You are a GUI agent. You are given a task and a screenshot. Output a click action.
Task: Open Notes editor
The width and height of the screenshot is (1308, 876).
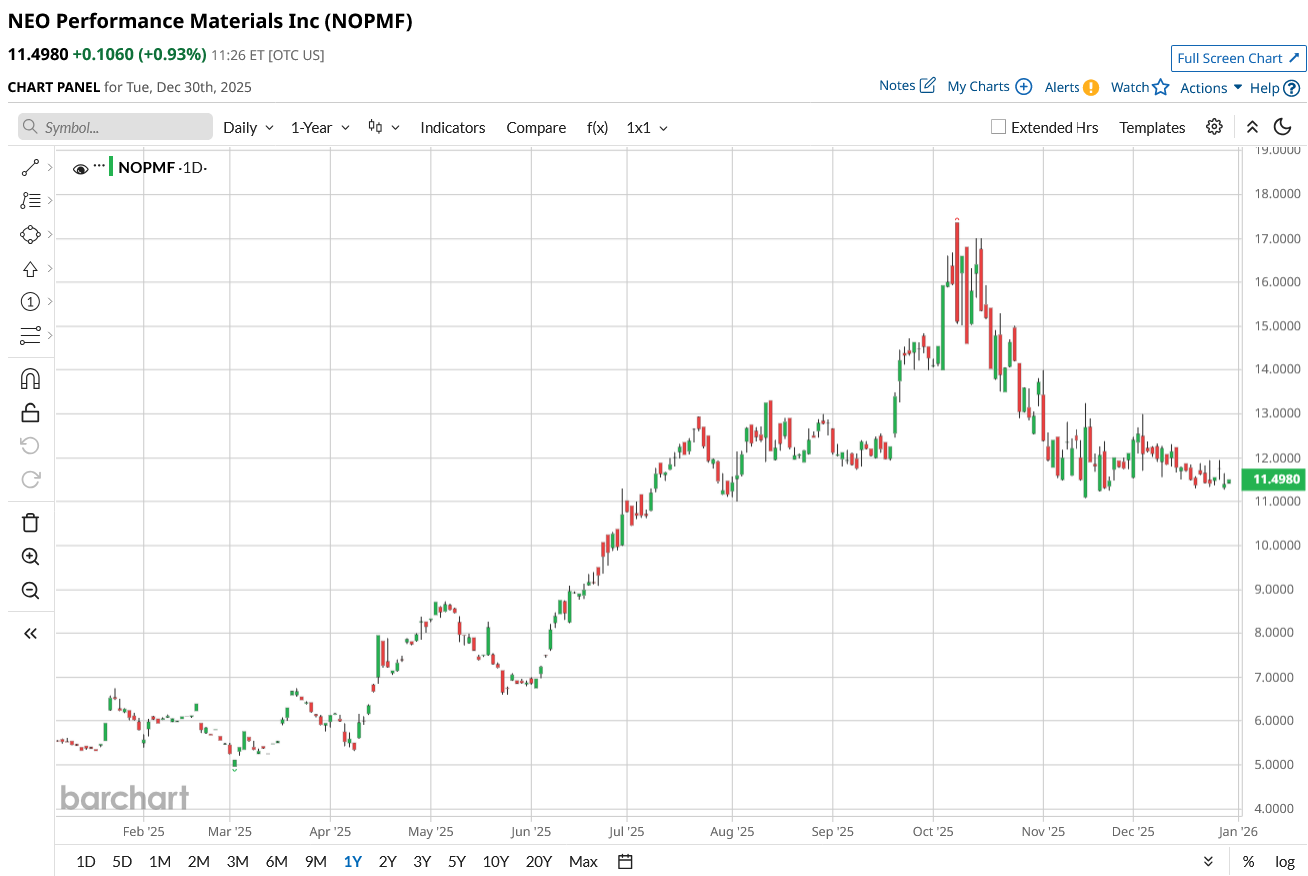(907, 86)
